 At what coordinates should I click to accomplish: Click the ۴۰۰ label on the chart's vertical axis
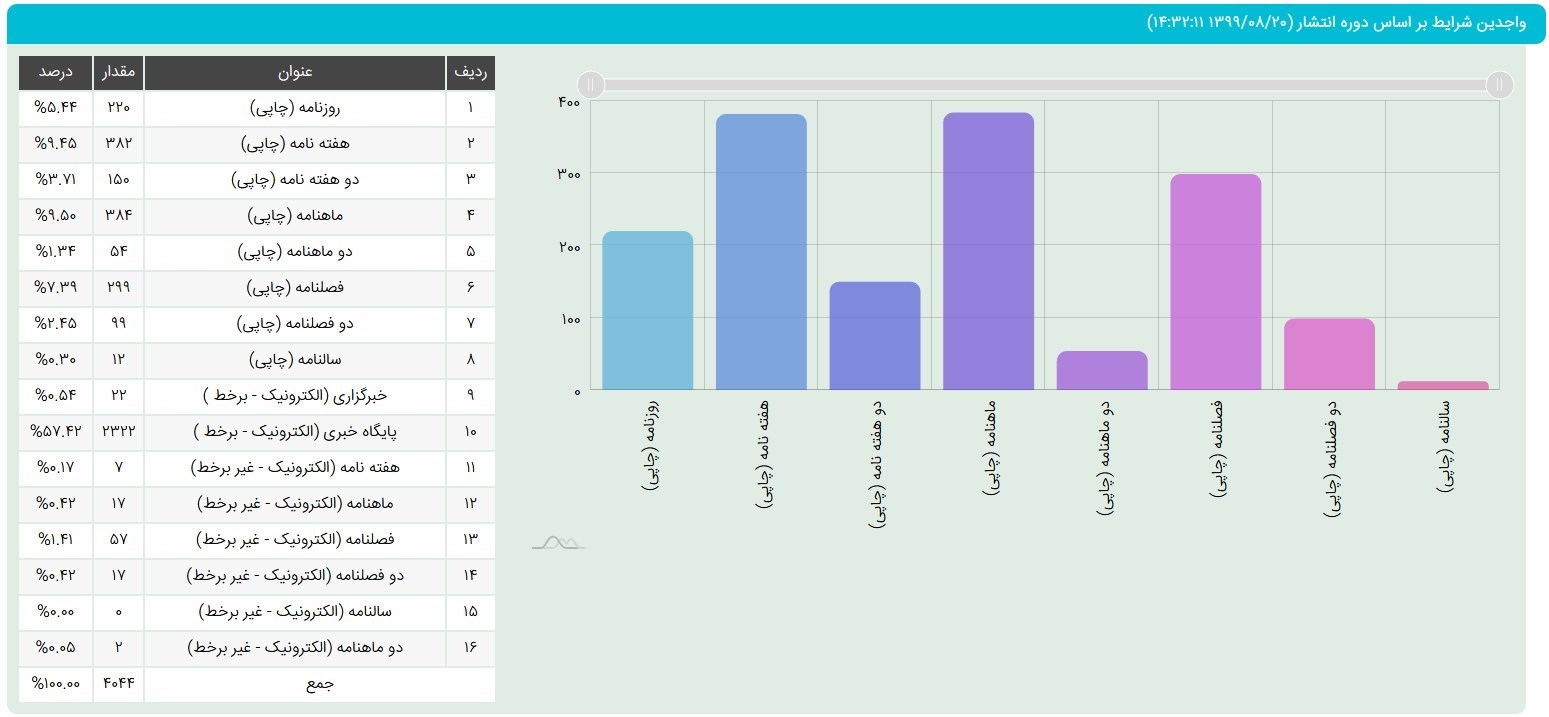click(x=569, y=101)
